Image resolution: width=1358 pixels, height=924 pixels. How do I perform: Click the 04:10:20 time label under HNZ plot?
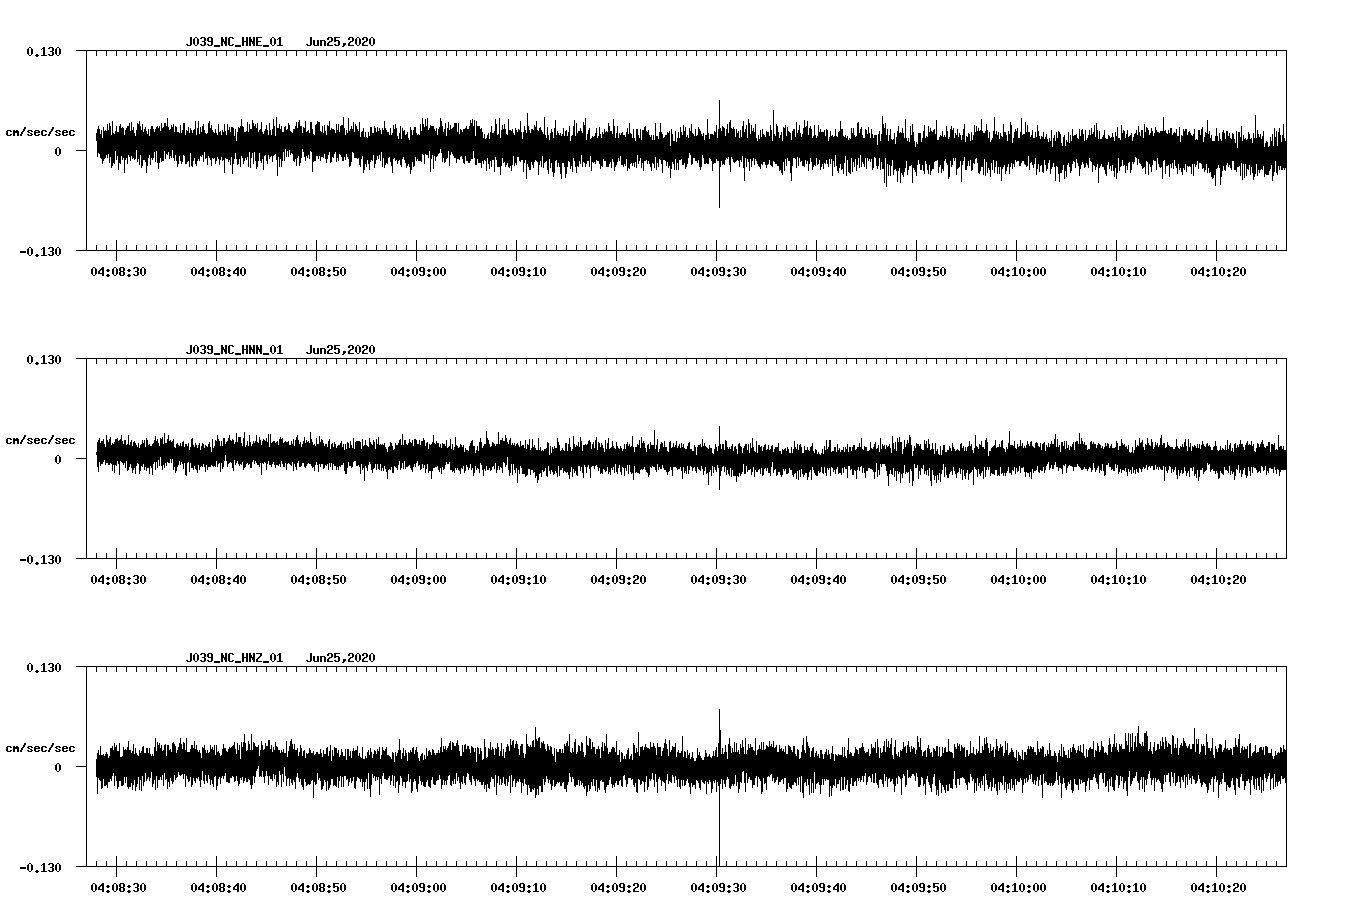[1218, 887]
